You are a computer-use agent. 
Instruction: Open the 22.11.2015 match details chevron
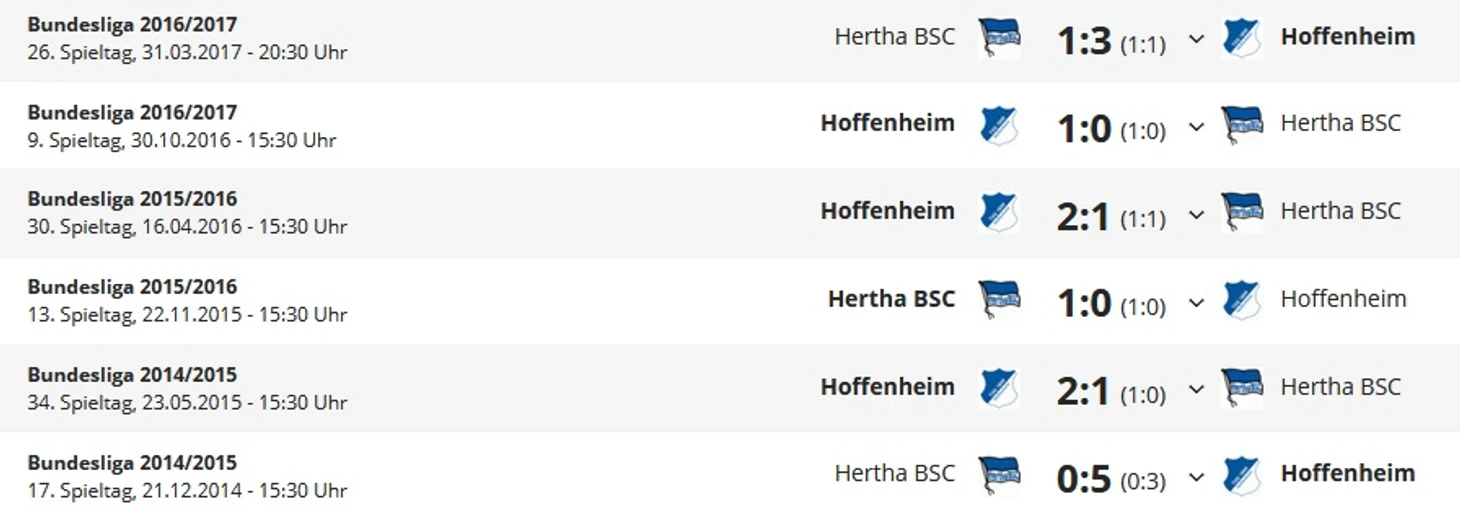pyautogui.click(x=1196, y=302)
